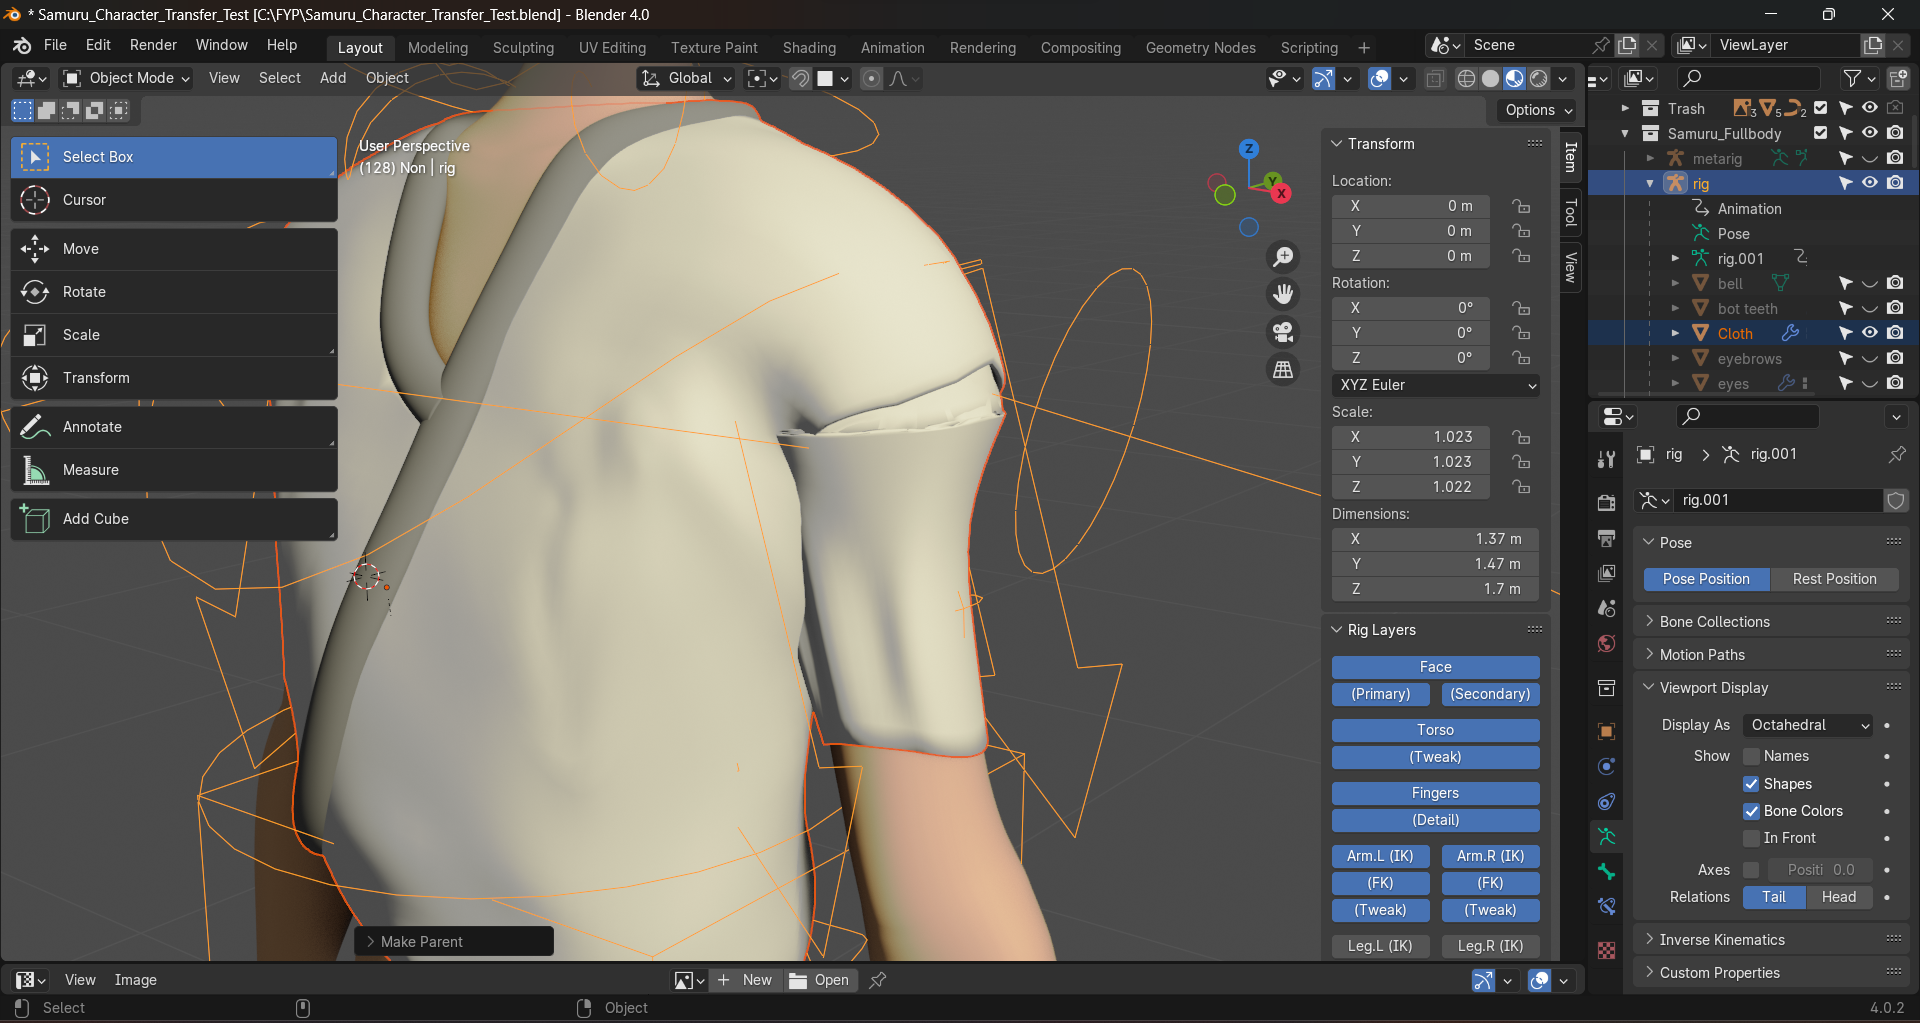Switch to wireframe viewport shading
1920x1023 pixels.
[x=1466, y=78]
